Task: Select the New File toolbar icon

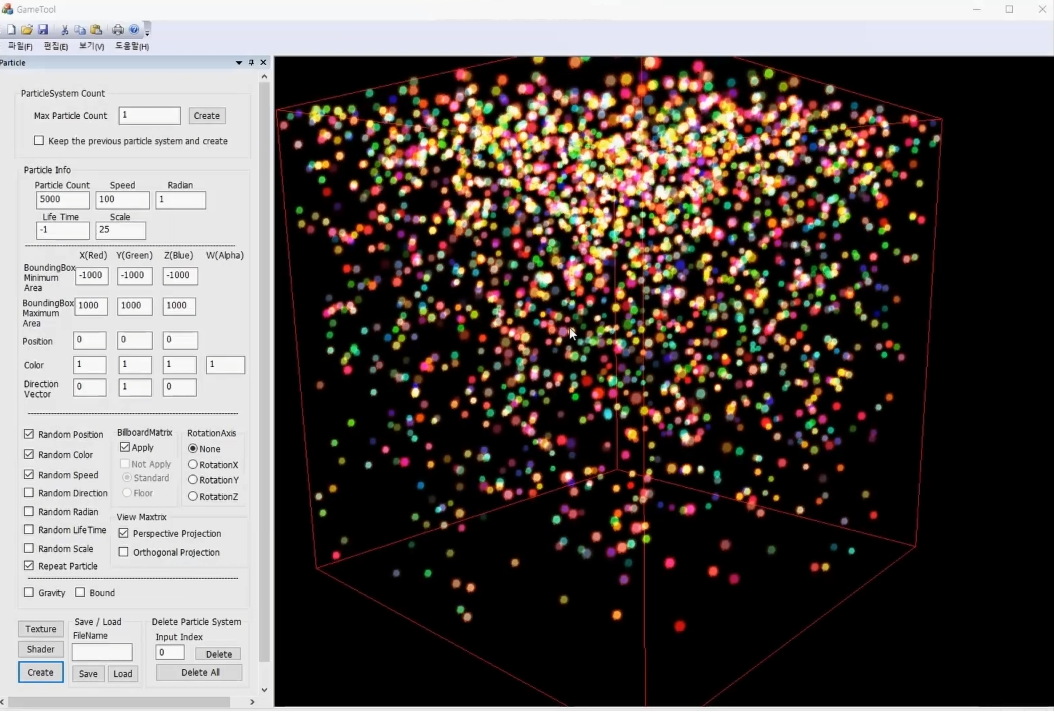Action: (x=10, y=29)
